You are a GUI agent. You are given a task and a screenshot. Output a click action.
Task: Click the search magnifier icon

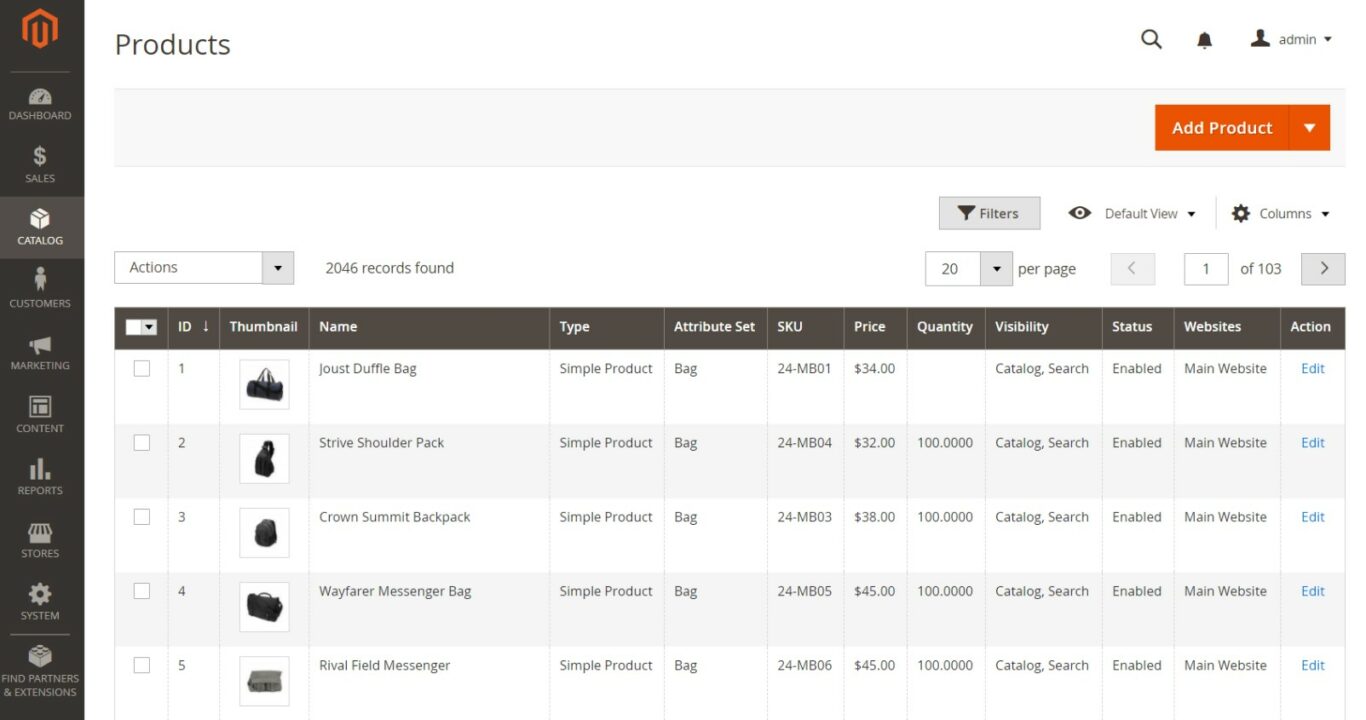(x=1152, y=39)
